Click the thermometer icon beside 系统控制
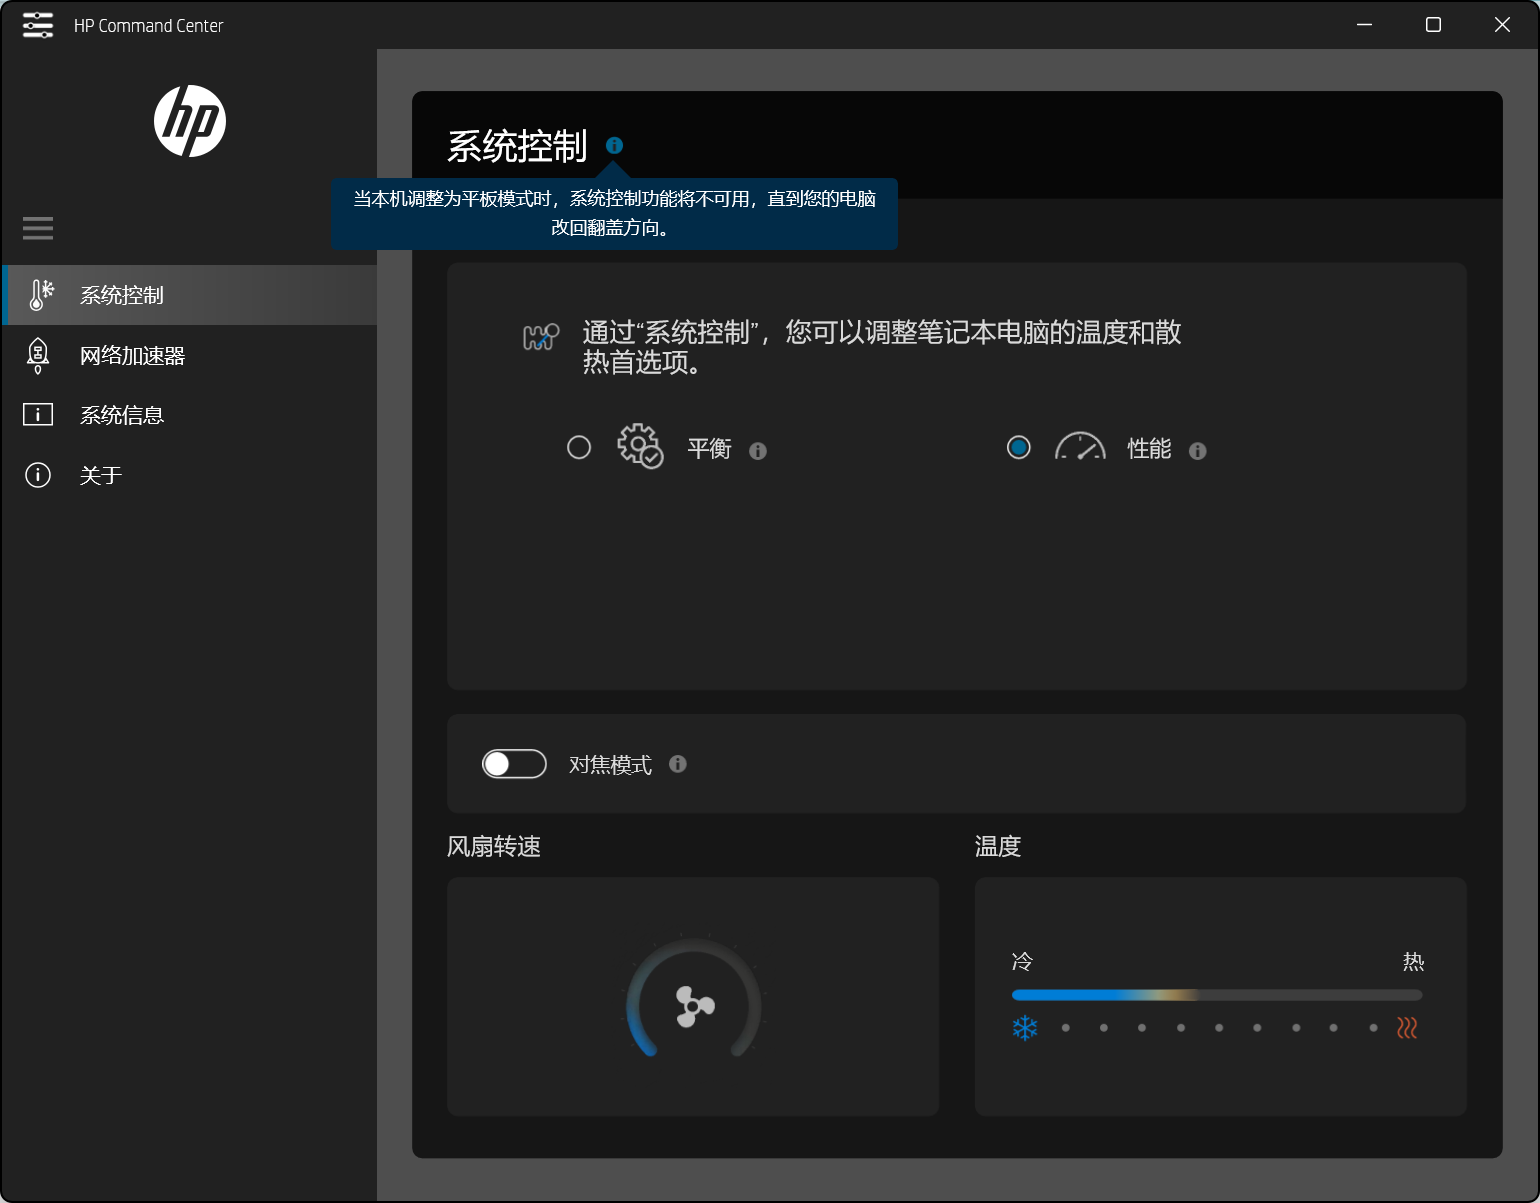This screenshot has width=1540, height=1203. (40, 295)
